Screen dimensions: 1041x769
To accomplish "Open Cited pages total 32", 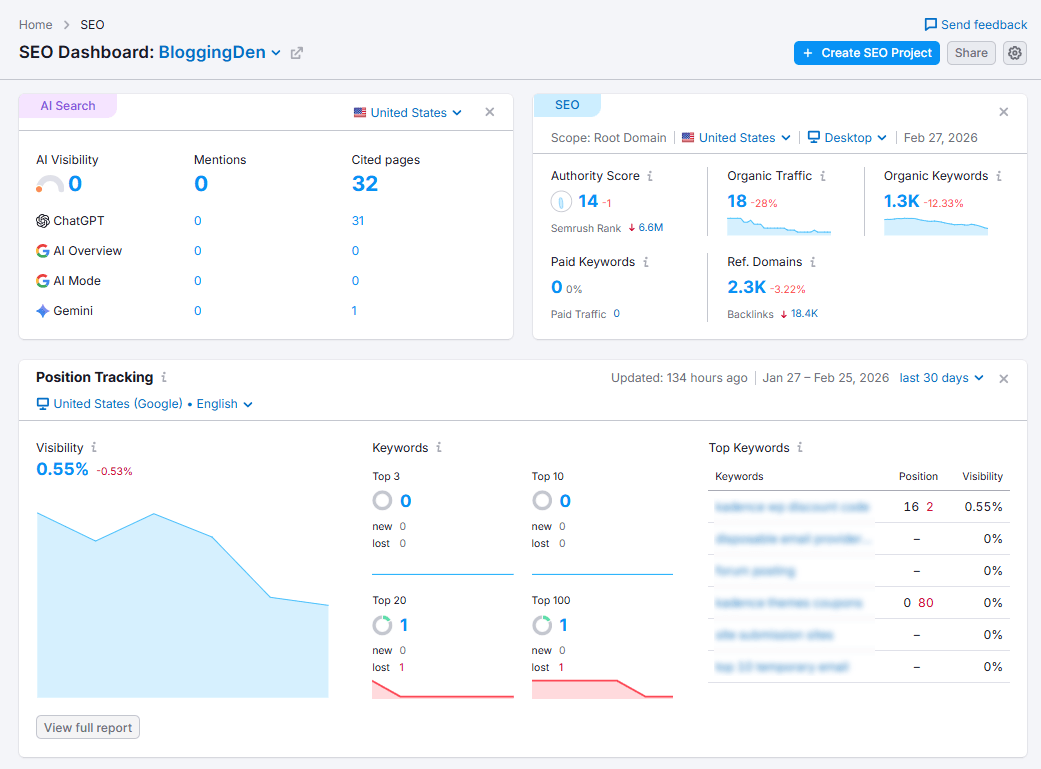I will [x=364, y=184].
